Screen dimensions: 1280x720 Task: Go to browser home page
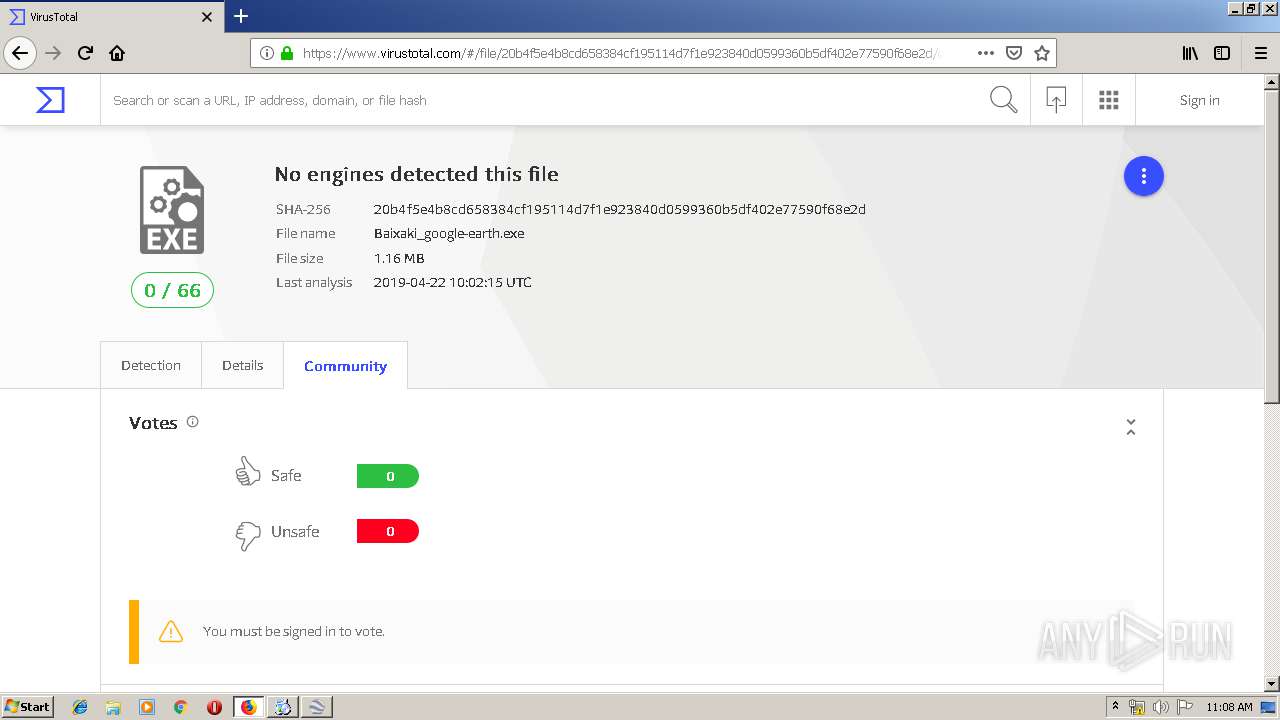tap(117, 53)
